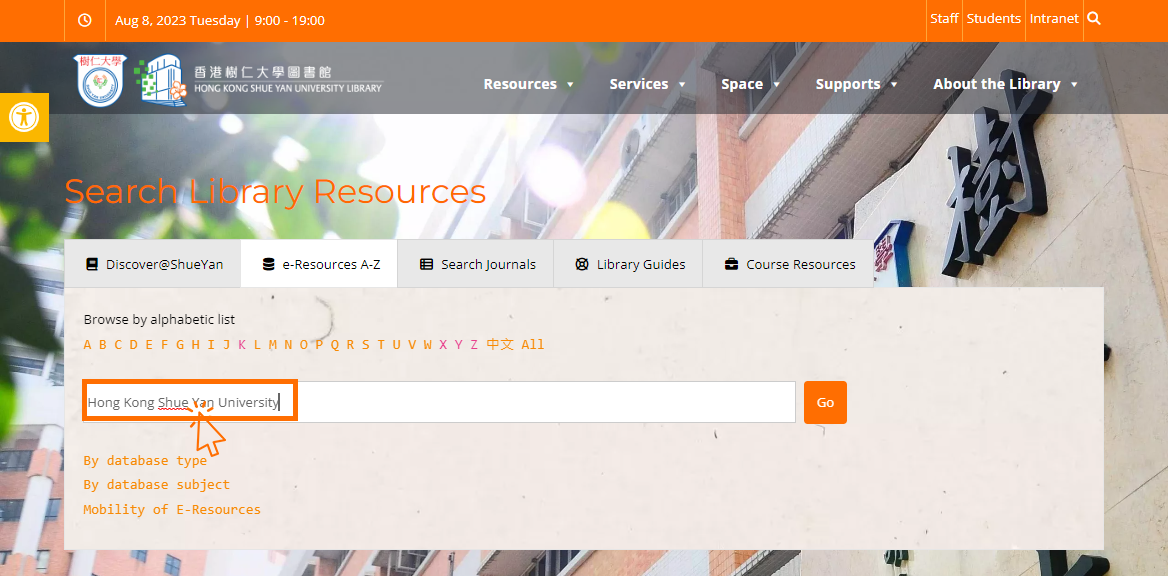
Task: Click the search magnifier icon in top bar
Action: [1094, 19]
